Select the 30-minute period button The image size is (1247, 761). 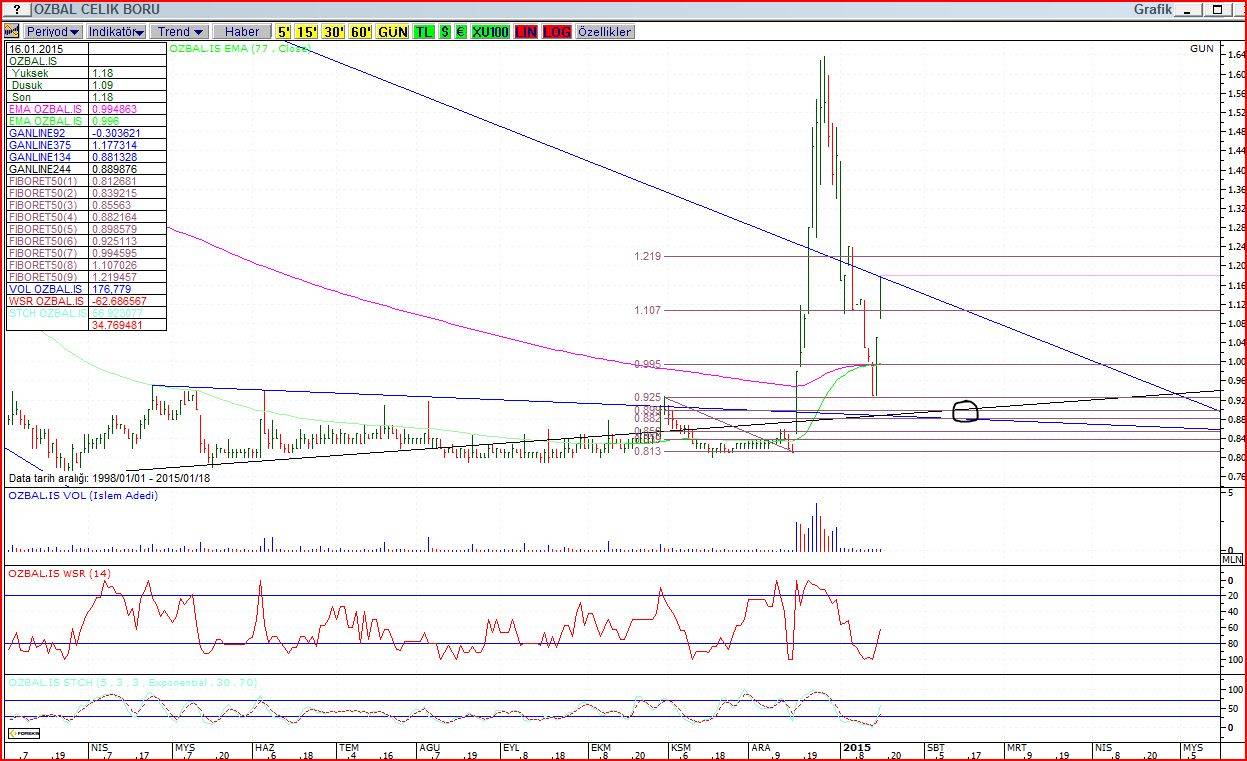[x=334, y=32]
